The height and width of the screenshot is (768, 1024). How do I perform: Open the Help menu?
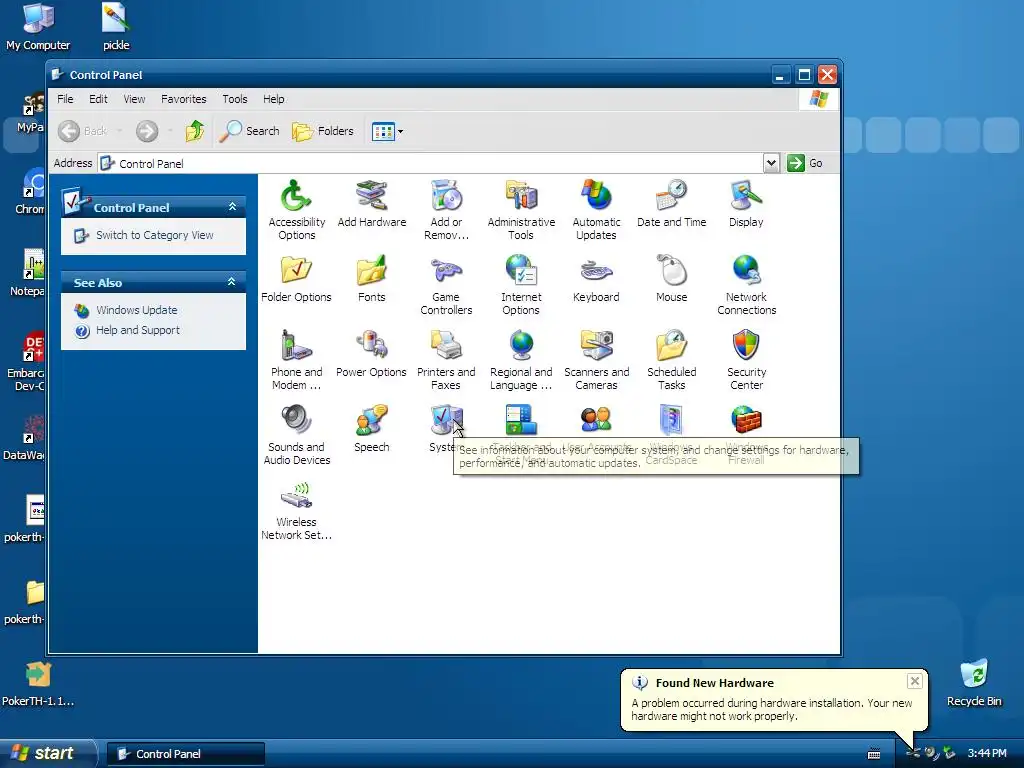274,99
